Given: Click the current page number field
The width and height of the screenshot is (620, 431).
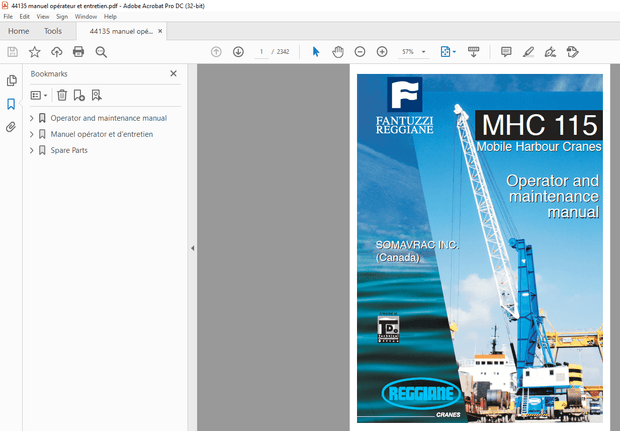Looking at the screenshot, I should click(x=261, y=52).
